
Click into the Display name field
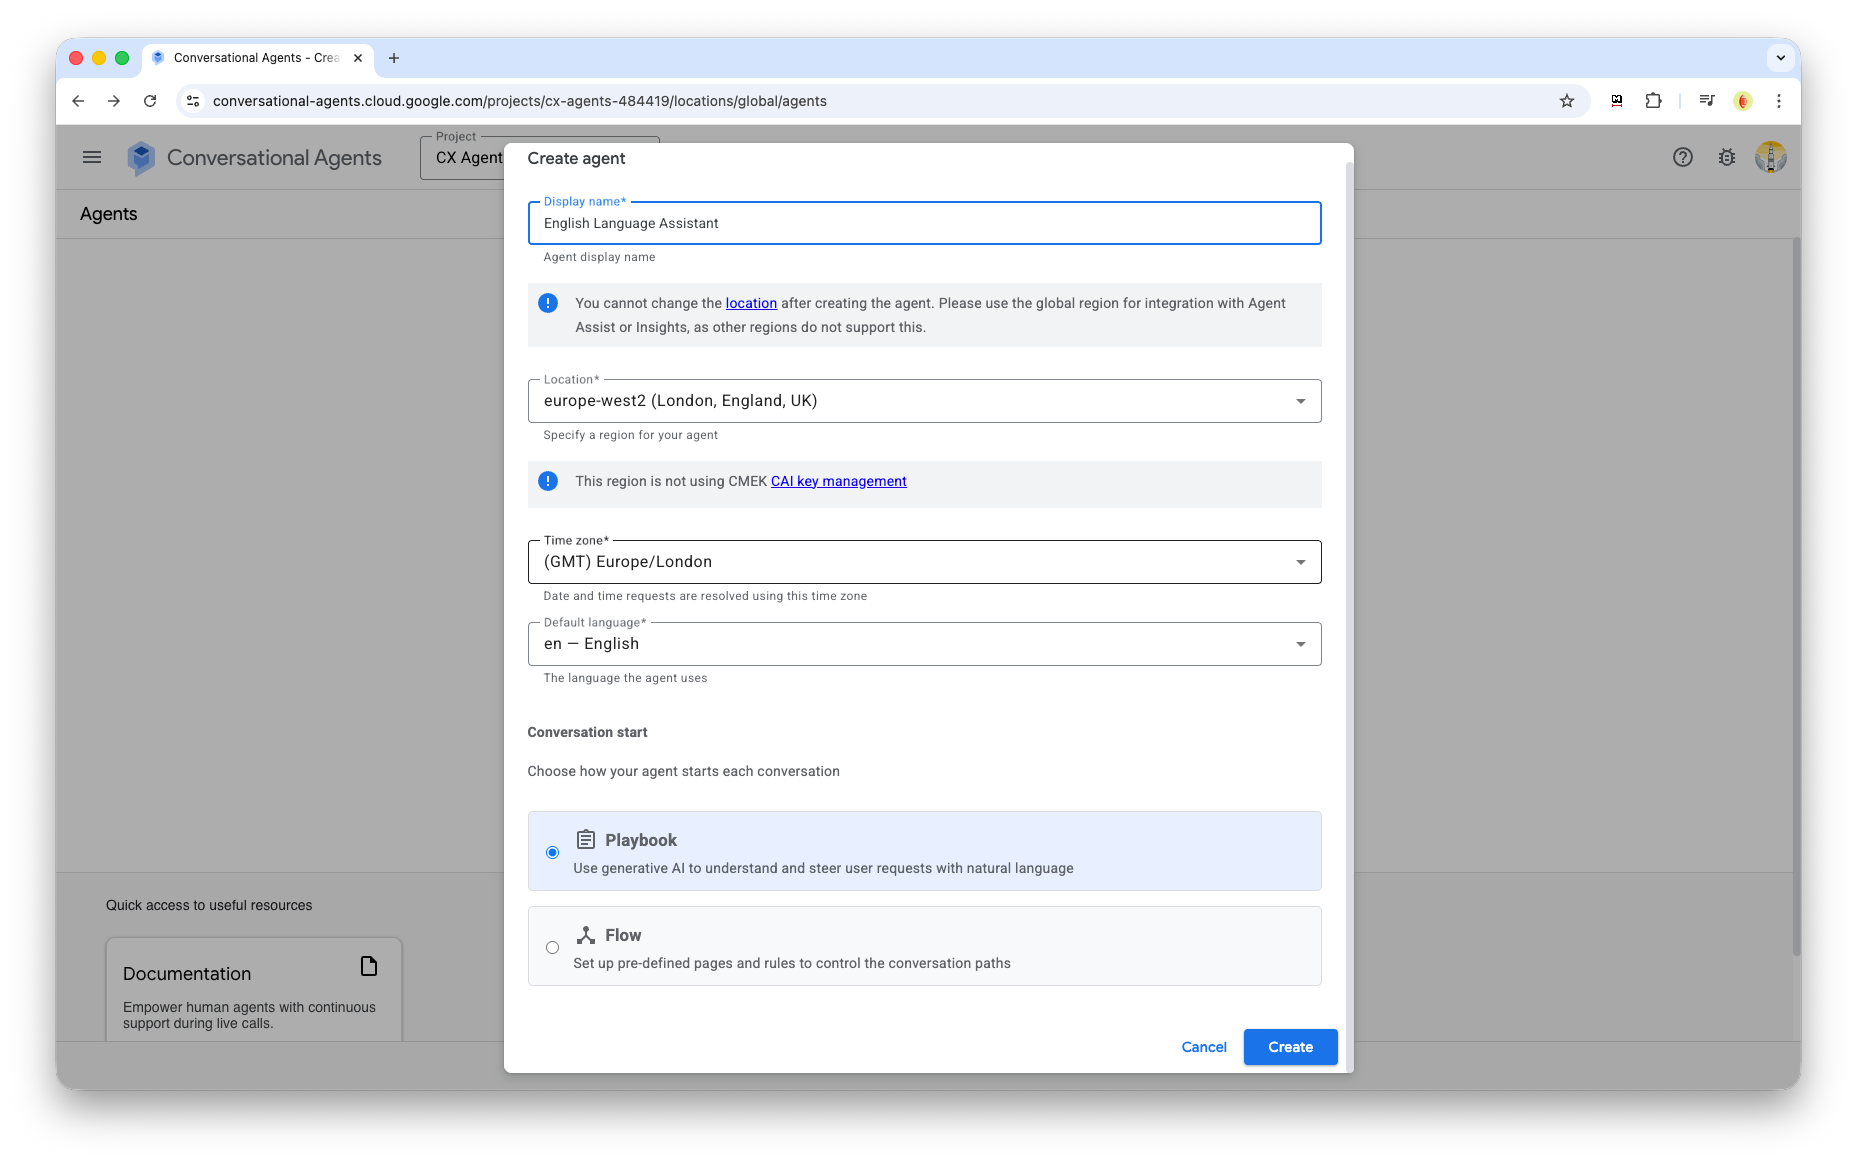[x=923, y=223]
